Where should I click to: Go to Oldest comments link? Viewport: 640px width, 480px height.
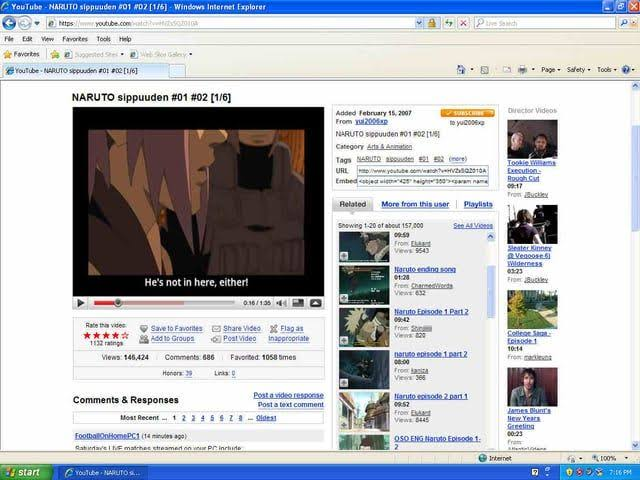tap(266, 418)
